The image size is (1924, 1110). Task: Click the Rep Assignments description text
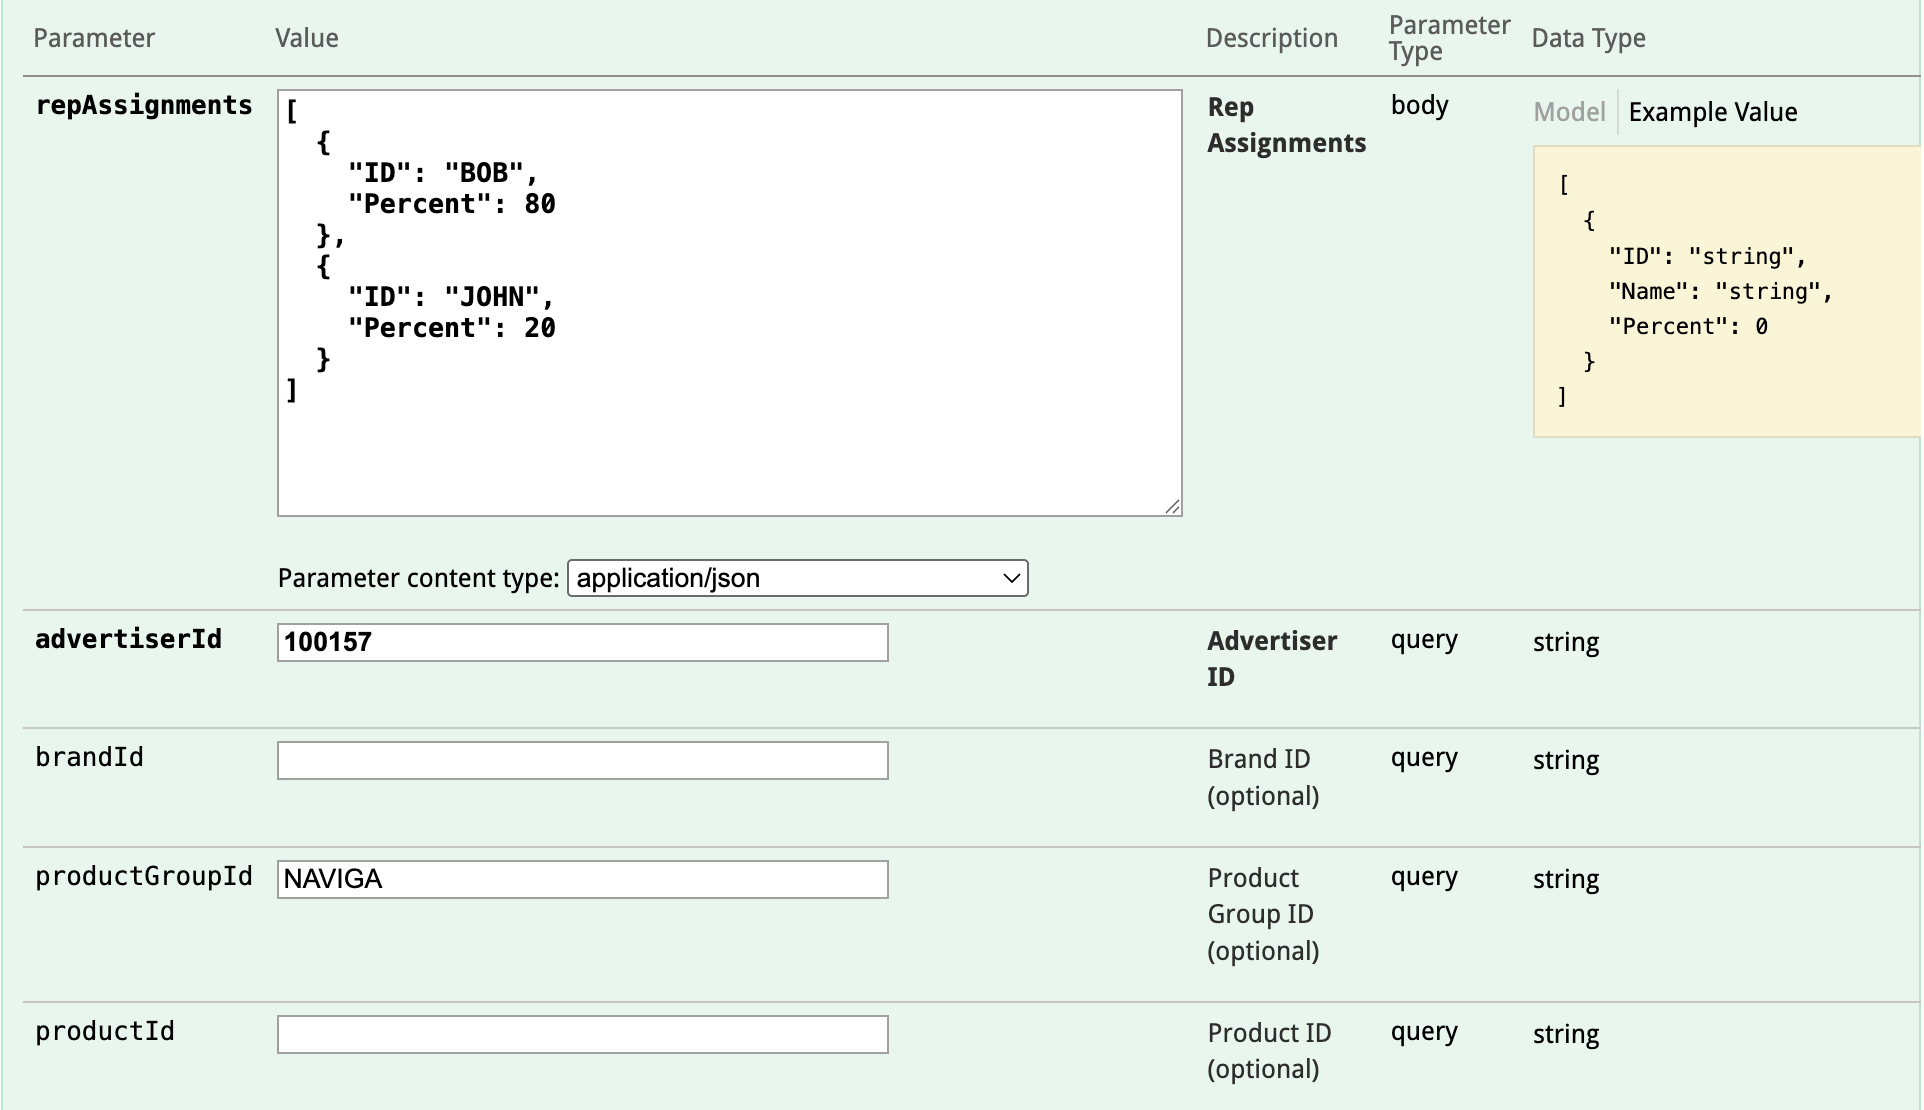tap(1285, 125)
